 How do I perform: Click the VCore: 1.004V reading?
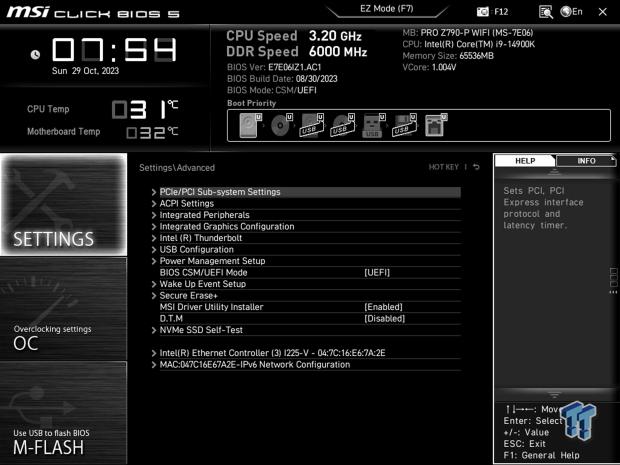[x=429, y=67]
